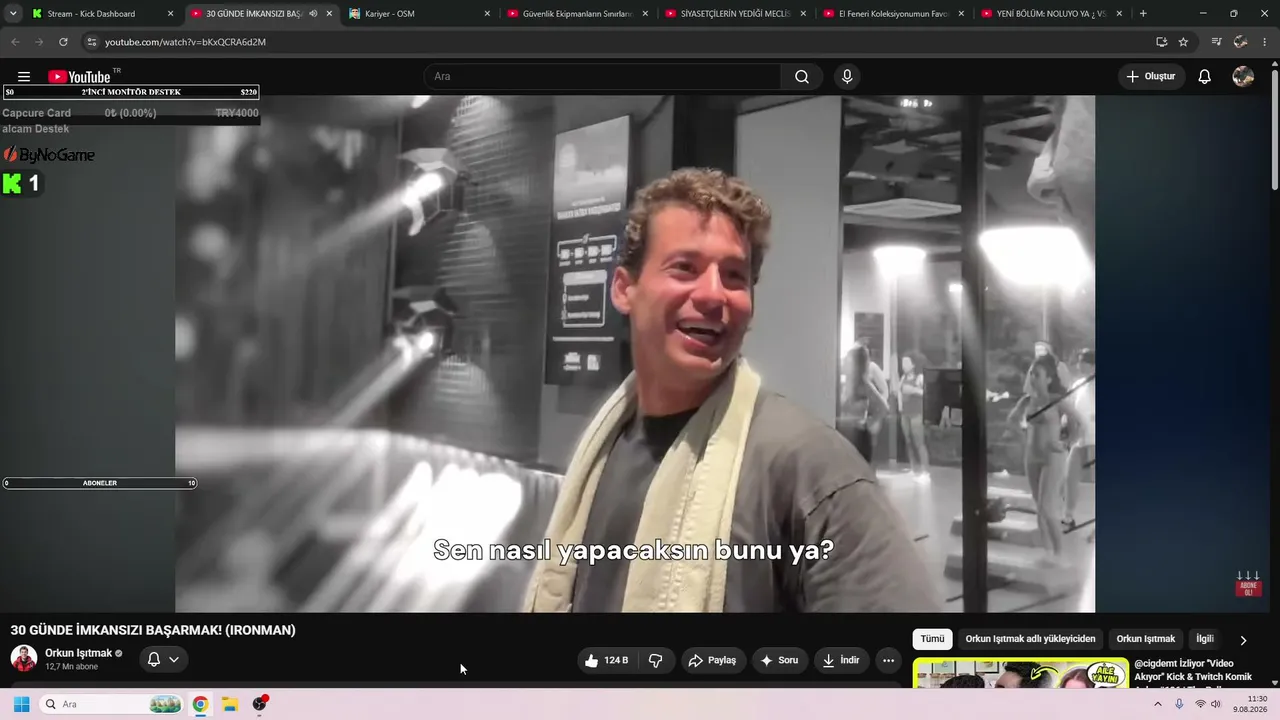Focus the Chrome address bar URL
Image resolution: width=1280 pixels, height=720 pixels.
pos(185,42)
